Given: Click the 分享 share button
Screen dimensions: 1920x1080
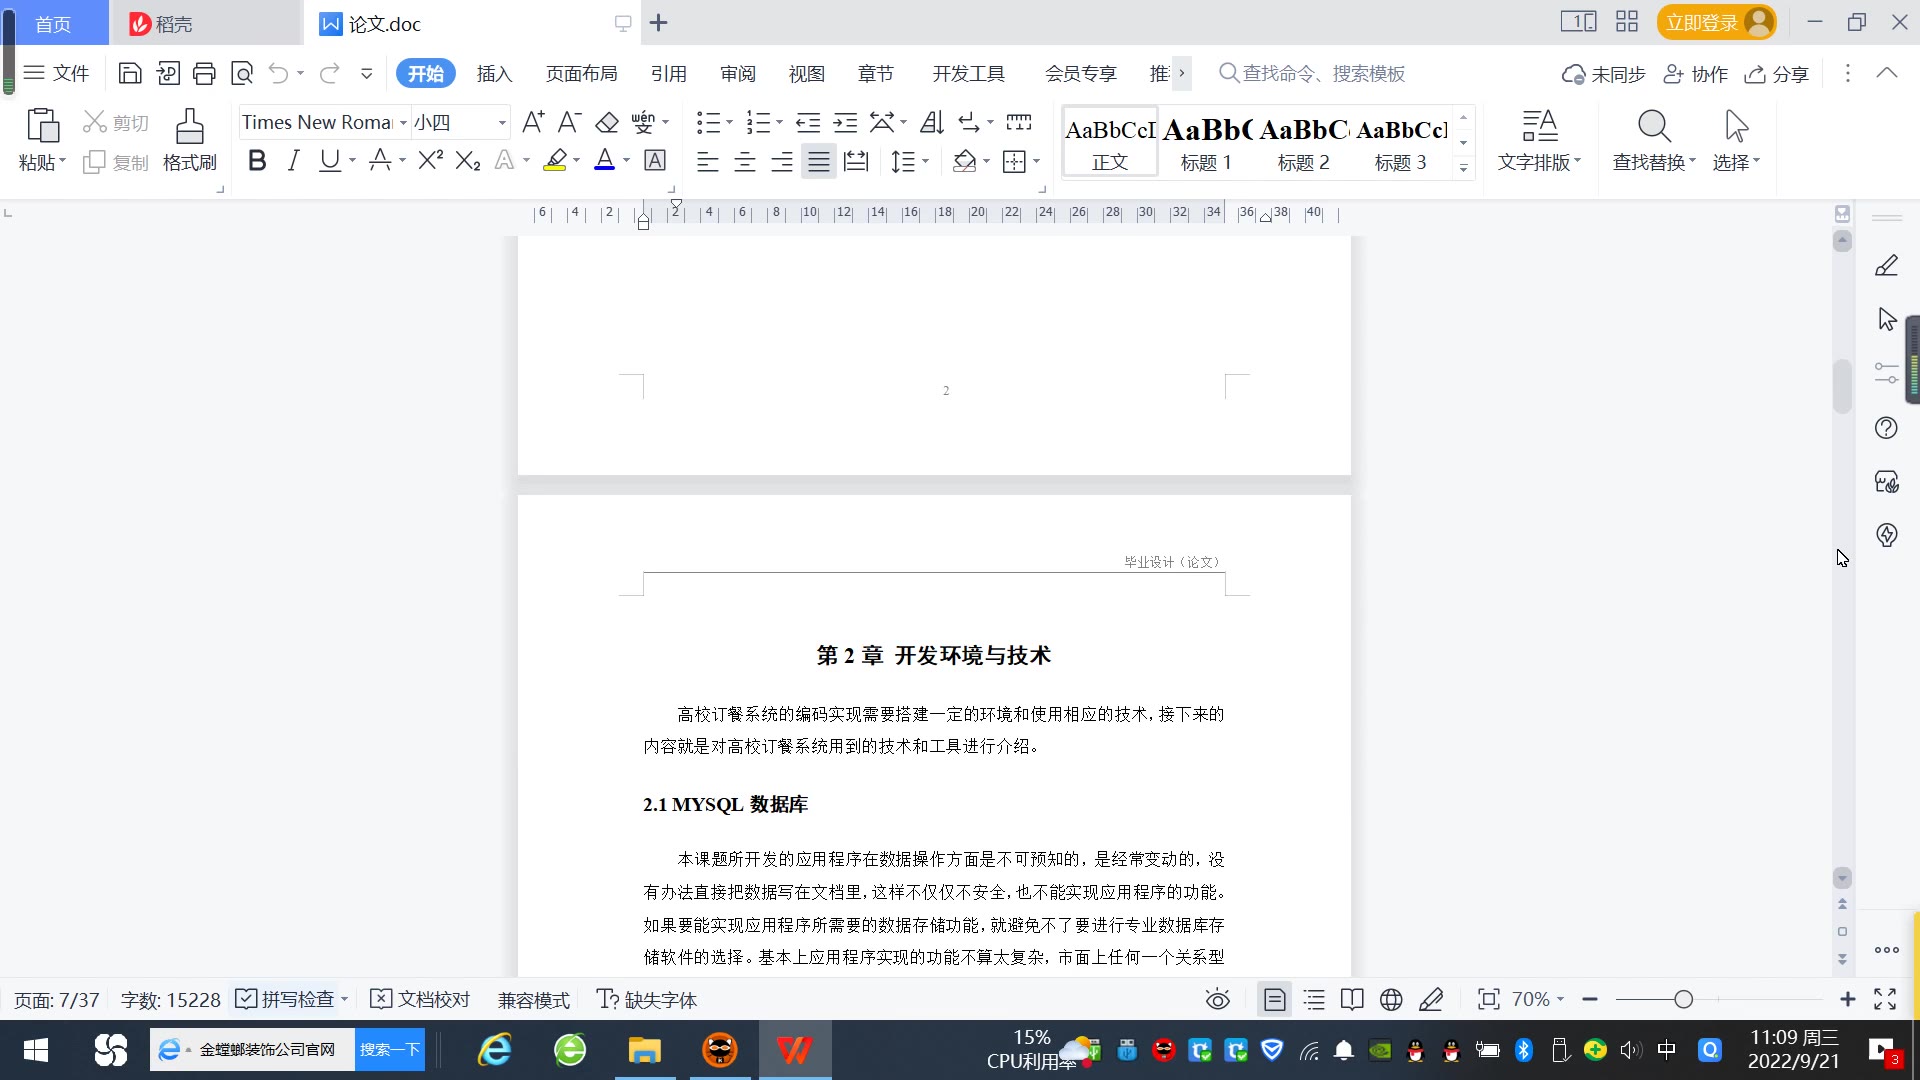Looking at the screenshot, I should [1777, 74].
